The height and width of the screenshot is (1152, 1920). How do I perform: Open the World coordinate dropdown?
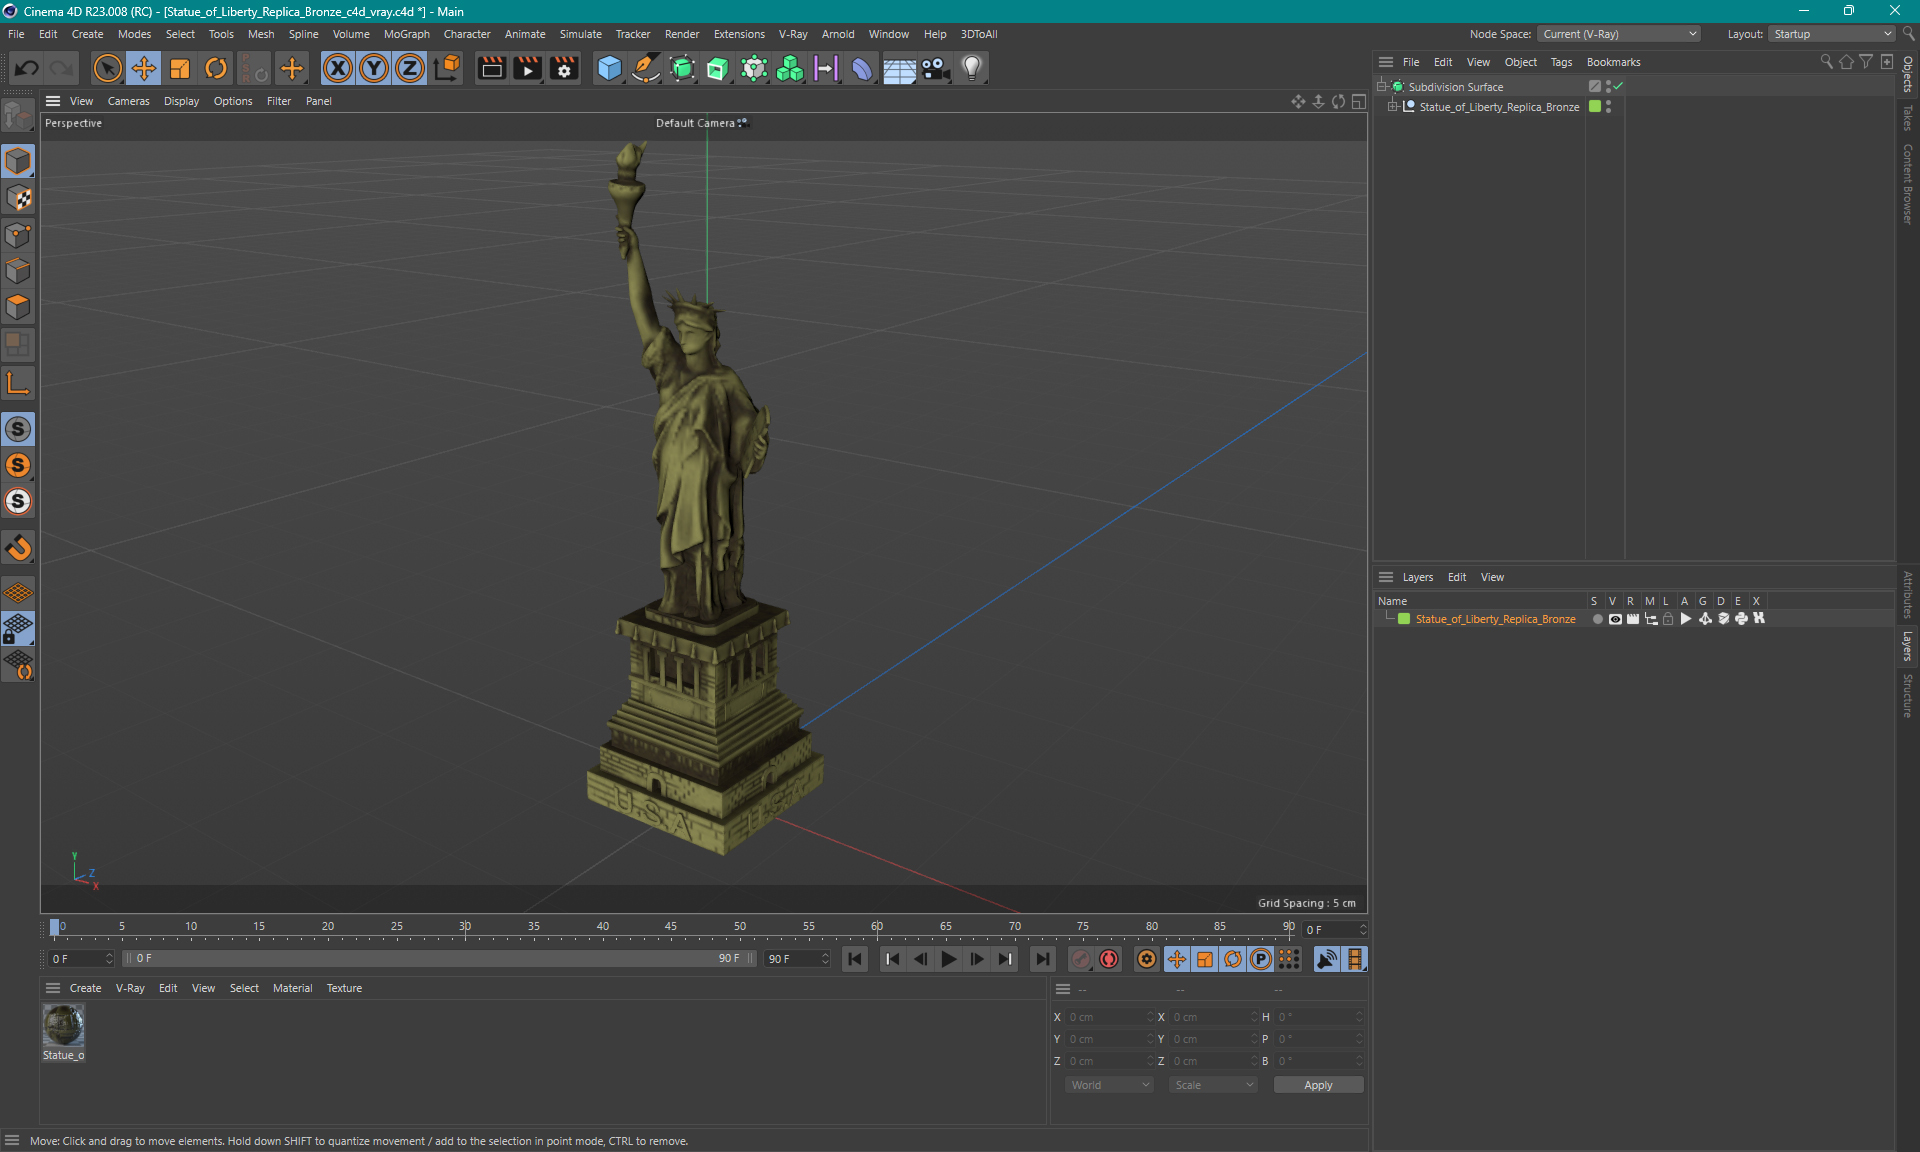[x=1109, y=1085]
